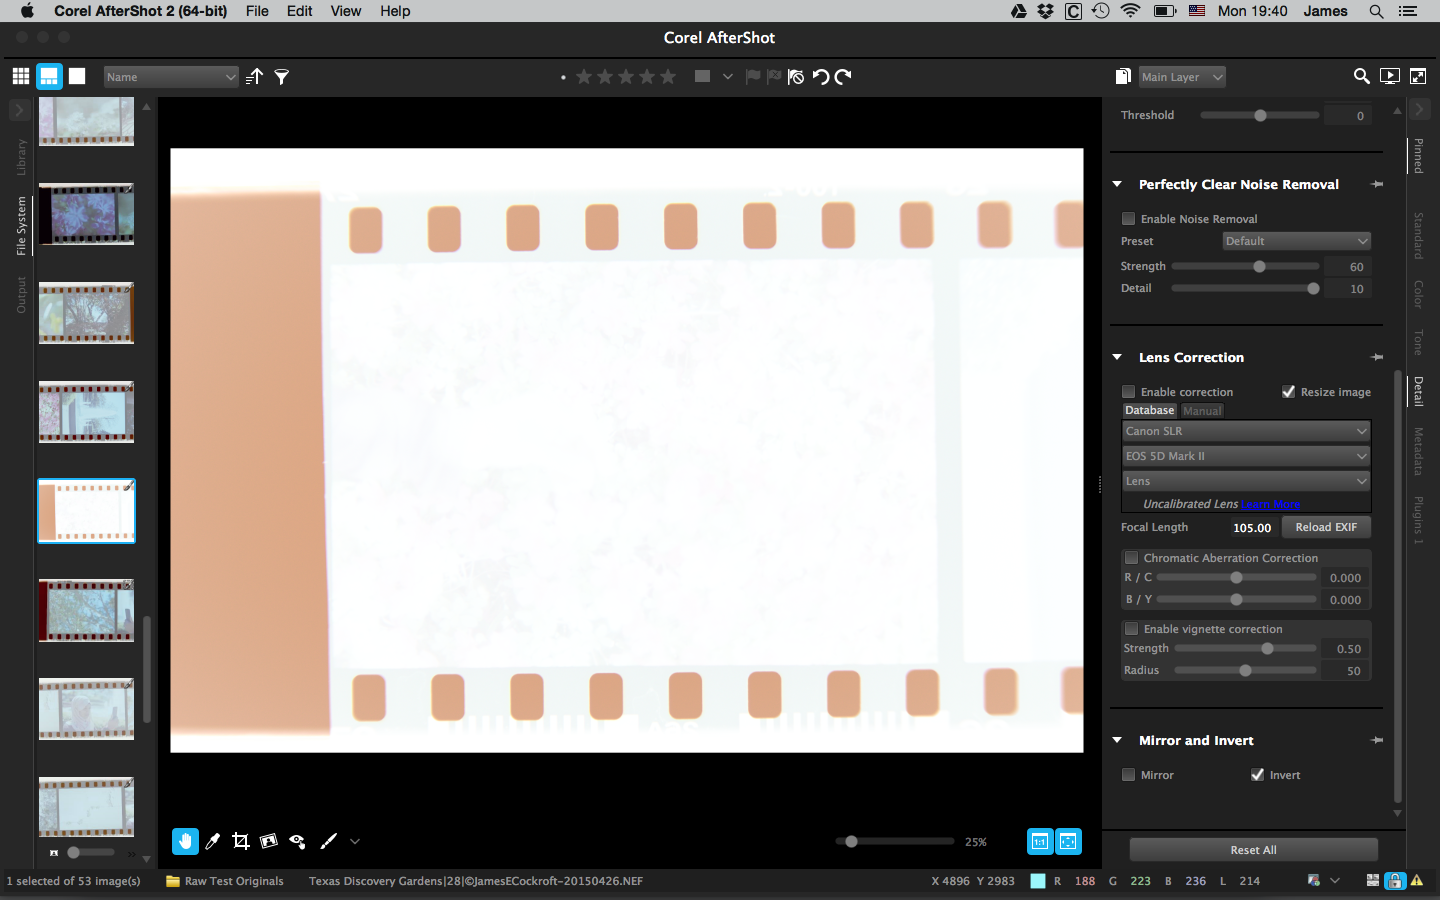This screenshot has width=1440, height=900.
Task: Select the Straighten tool
Action: (x=268, y=841)
